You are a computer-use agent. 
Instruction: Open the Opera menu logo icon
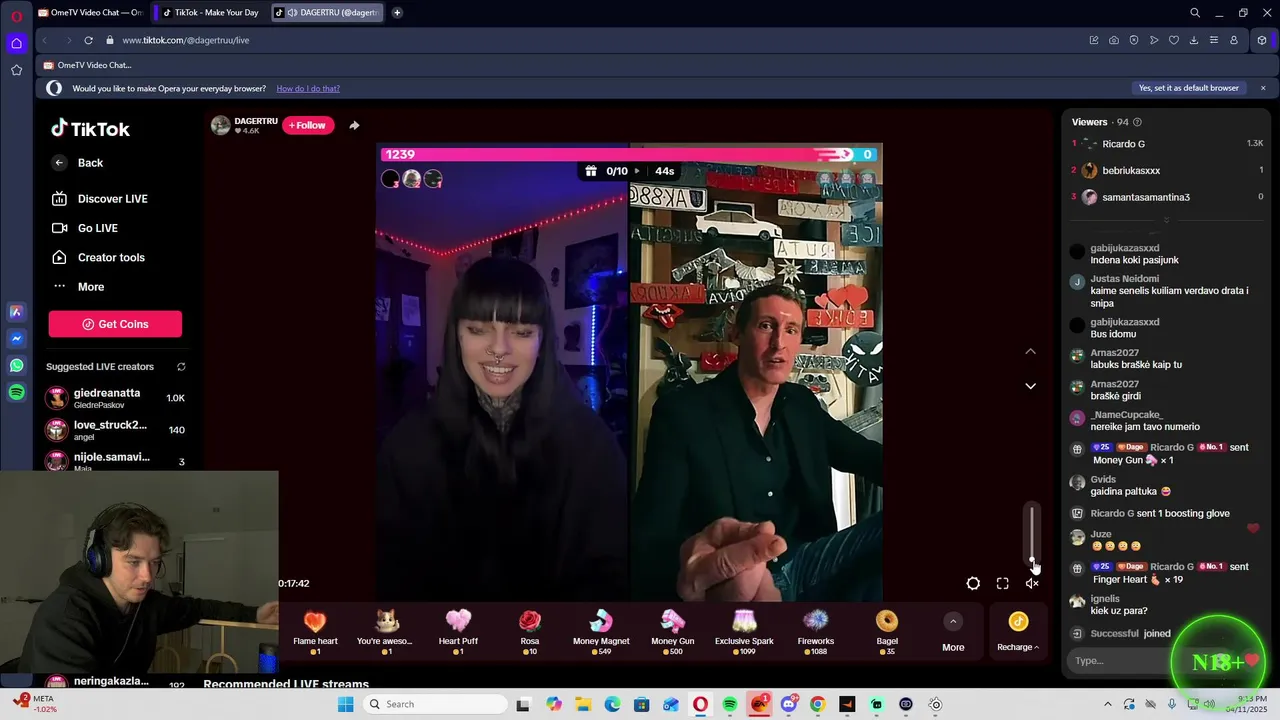click(16, 16)
